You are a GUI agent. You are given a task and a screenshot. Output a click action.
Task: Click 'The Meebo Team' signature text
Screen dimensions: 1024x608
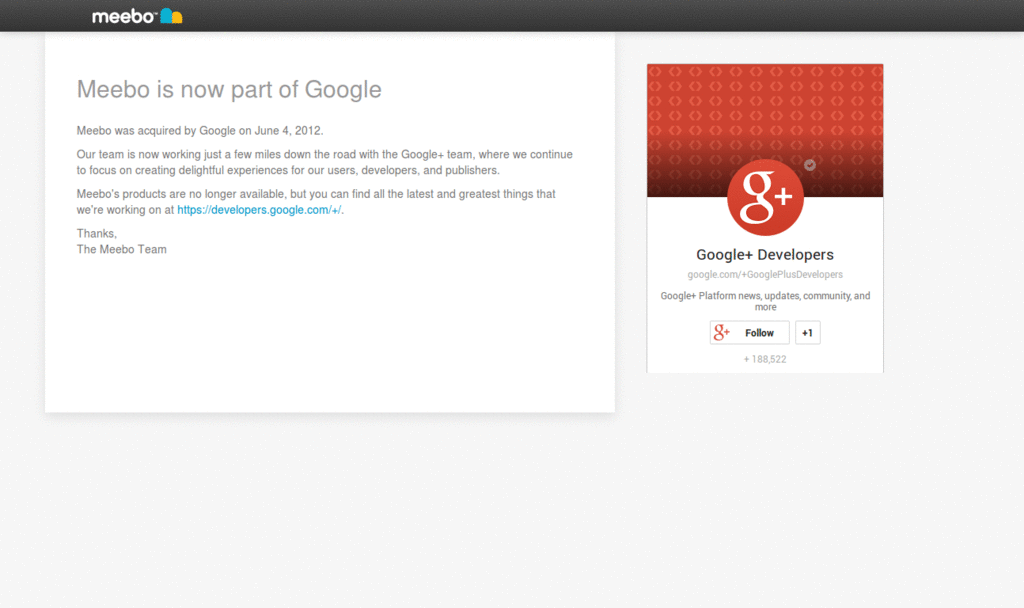[121, 249]
